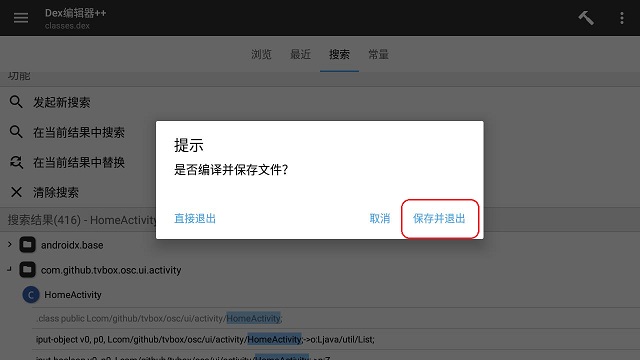
Task: Switch to the 最近 tab
Action: [300, 54]
